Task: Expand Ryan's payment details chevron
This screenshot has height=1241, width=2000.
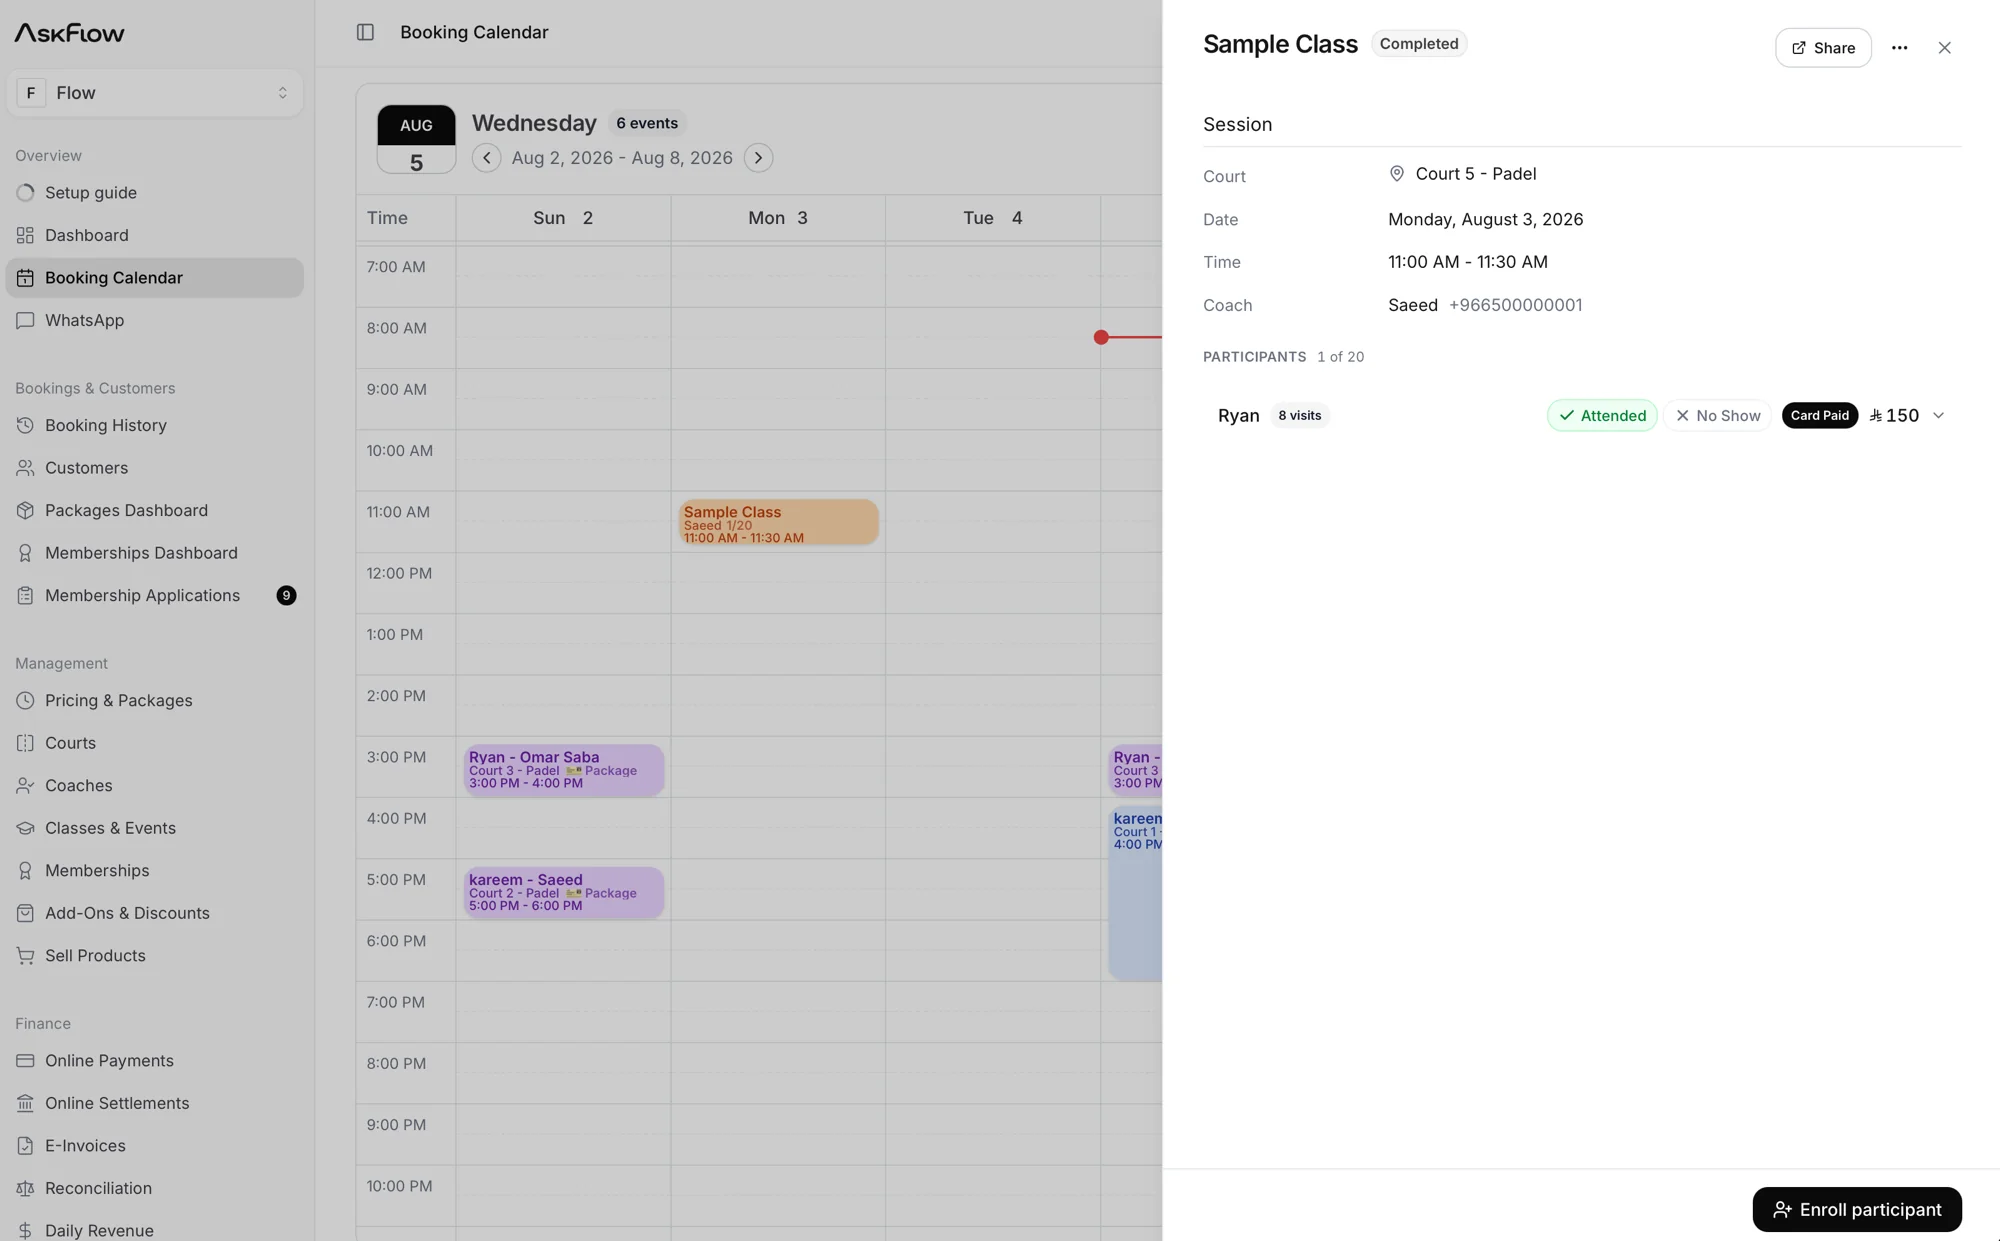Action: coord(1938,415)
